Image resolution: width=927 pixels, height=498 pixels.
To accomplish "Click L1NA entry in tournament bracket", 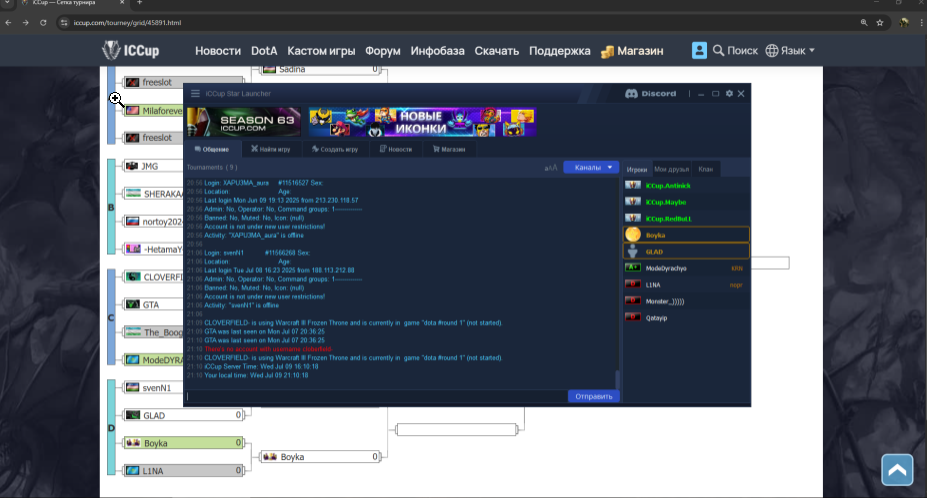I will point(184,471).
